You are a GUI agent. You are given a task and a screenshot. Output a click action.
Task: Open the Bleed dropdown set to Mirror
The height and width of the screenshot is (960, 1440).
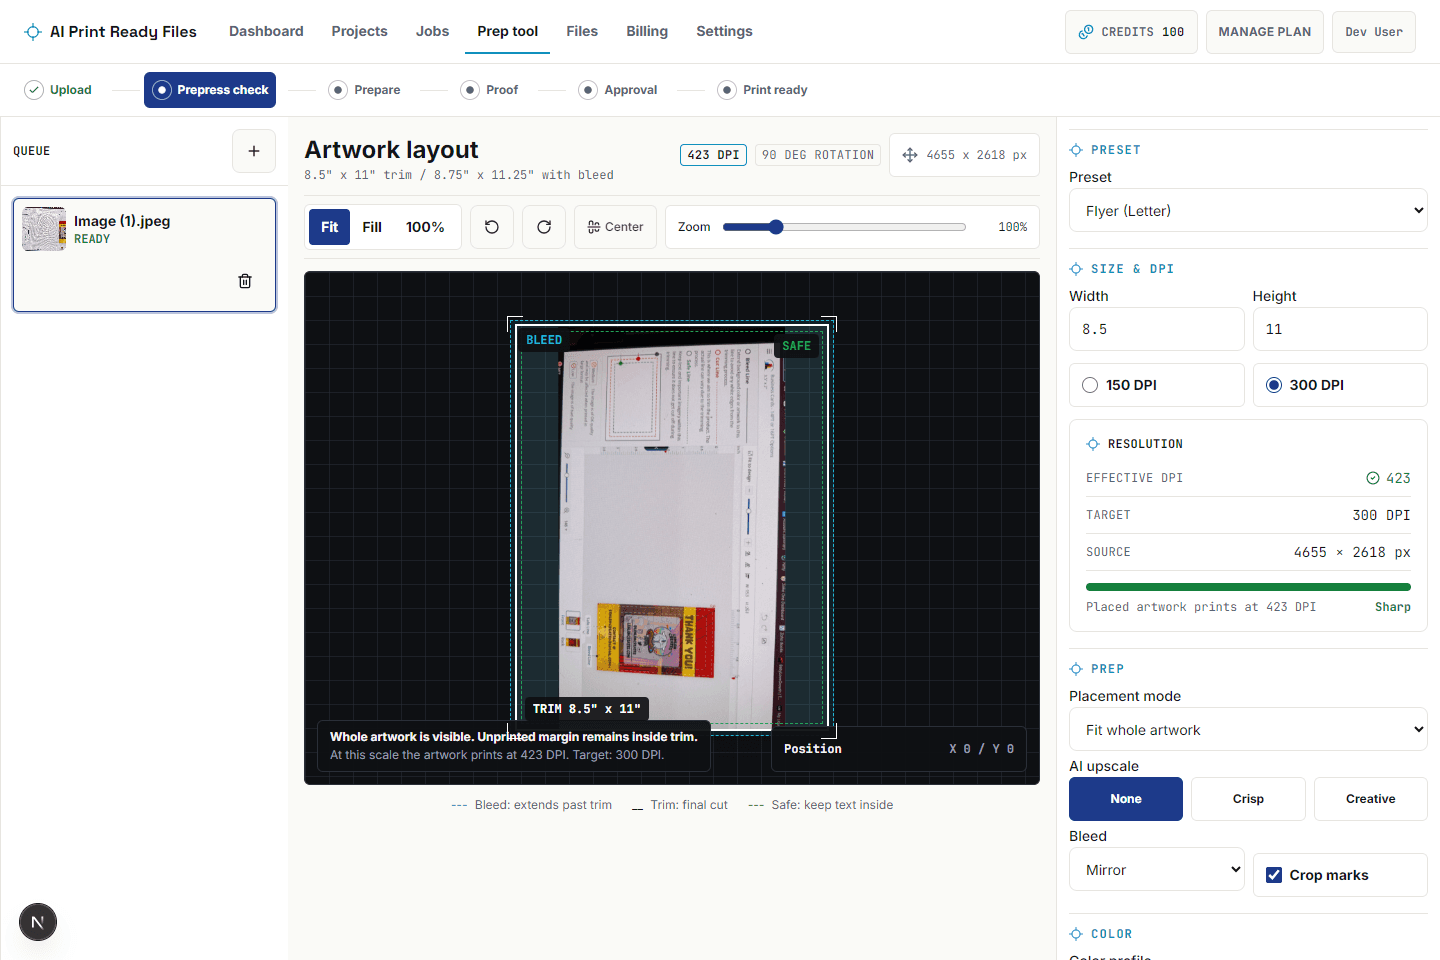(x=1157, y=870)
